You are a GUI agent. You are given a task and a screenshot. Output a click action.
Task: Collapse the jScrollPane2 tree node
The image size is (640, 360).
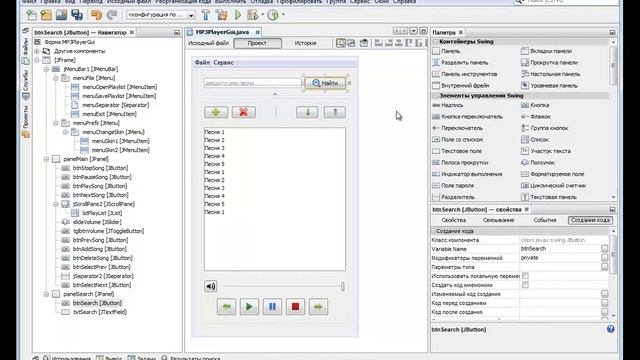point(56,204)
